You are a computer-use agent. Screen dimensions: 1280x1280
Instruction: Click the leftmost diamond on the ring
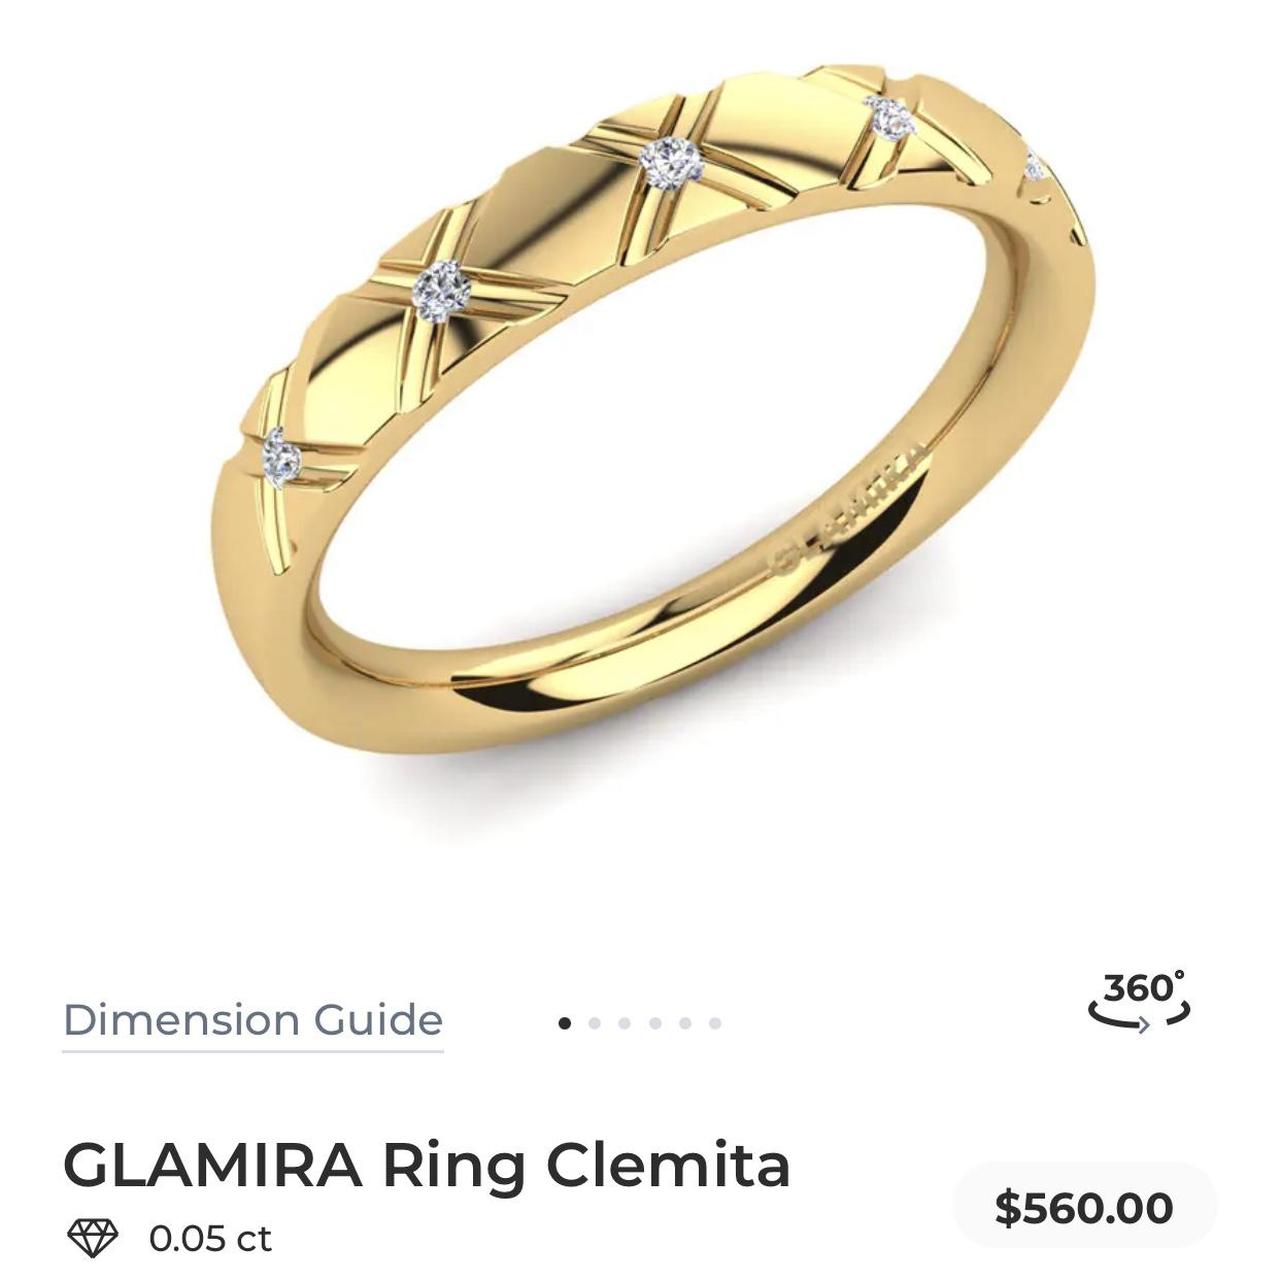coord(281,458)
